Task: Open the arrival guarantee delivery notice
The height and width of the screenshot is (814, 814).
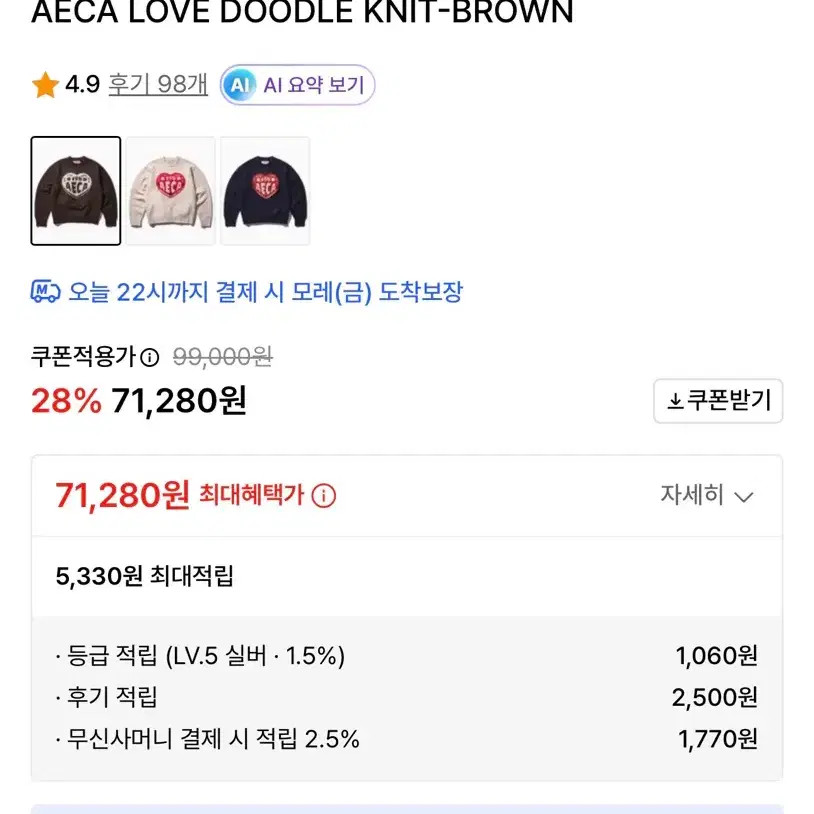Action: click(x=265, y=292)
